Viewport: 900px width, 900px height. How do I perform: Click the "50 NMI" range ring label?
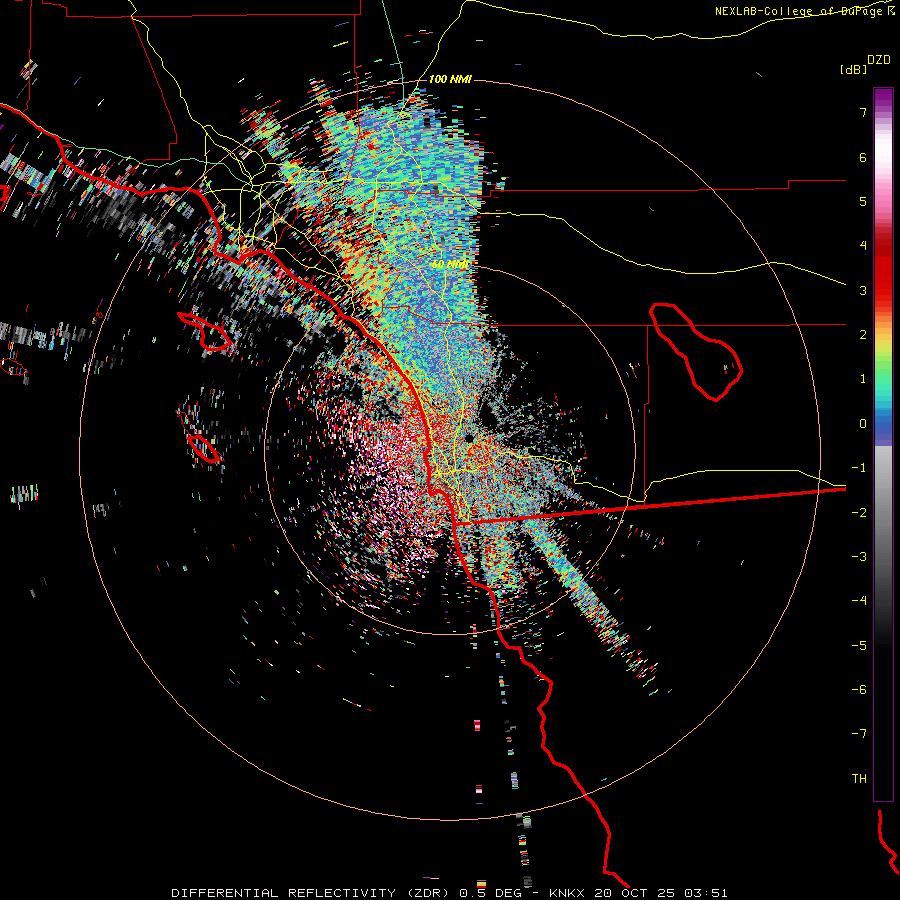pyautogui.click(x=451, y=265)
